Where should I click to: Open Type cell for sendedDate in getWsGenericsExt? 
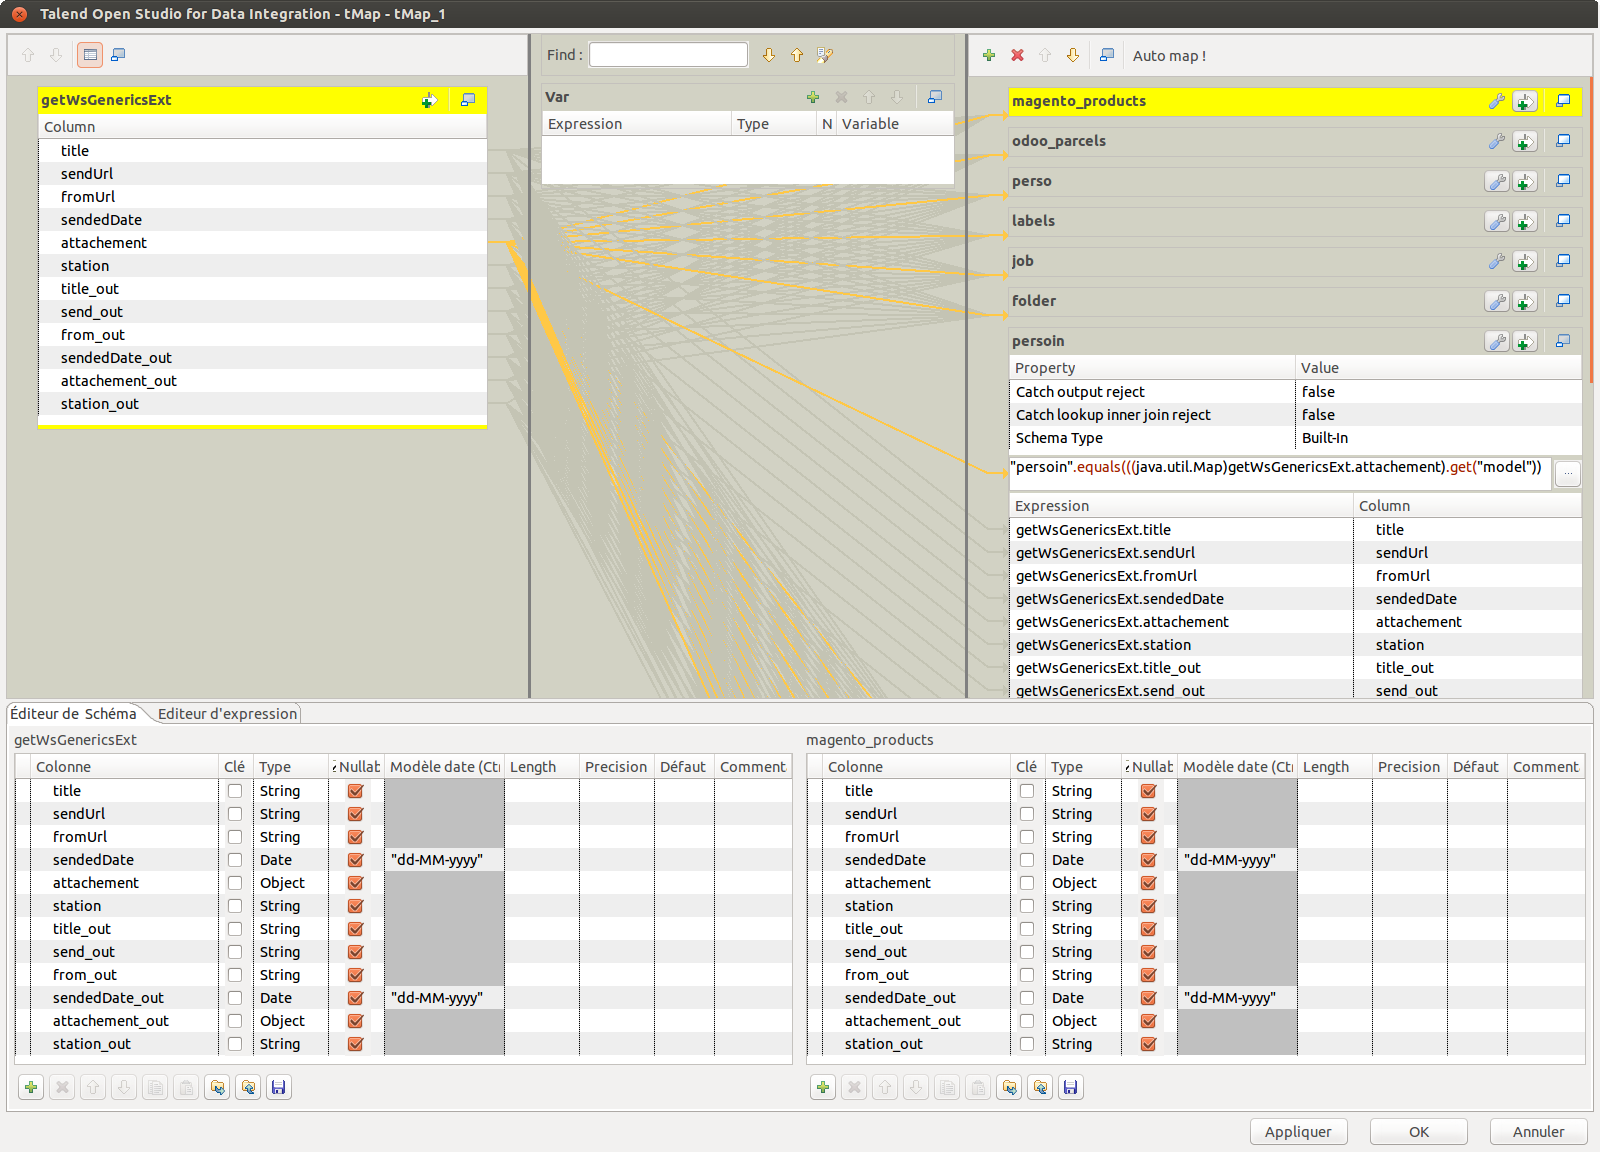pos(291,860)
